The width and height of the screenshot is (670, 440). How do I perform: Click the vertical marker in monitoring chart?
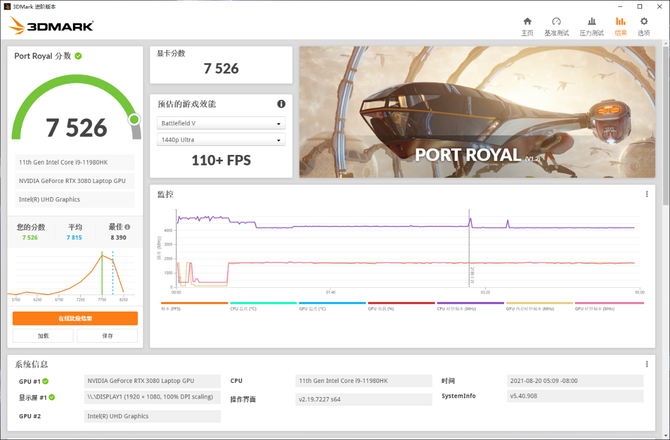pyautogui.click(x=469, y=248)
